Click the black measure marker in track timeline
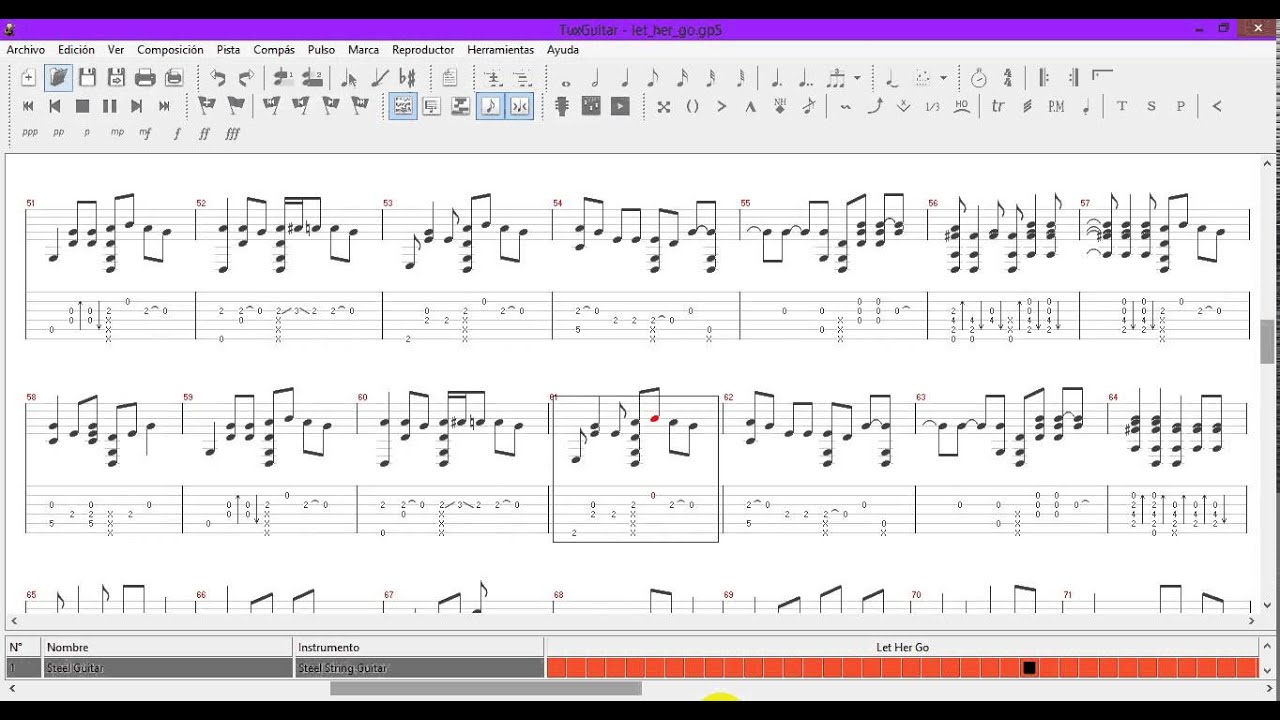Viewport: 1280px width, 720px height. (x=1029, y=668)
